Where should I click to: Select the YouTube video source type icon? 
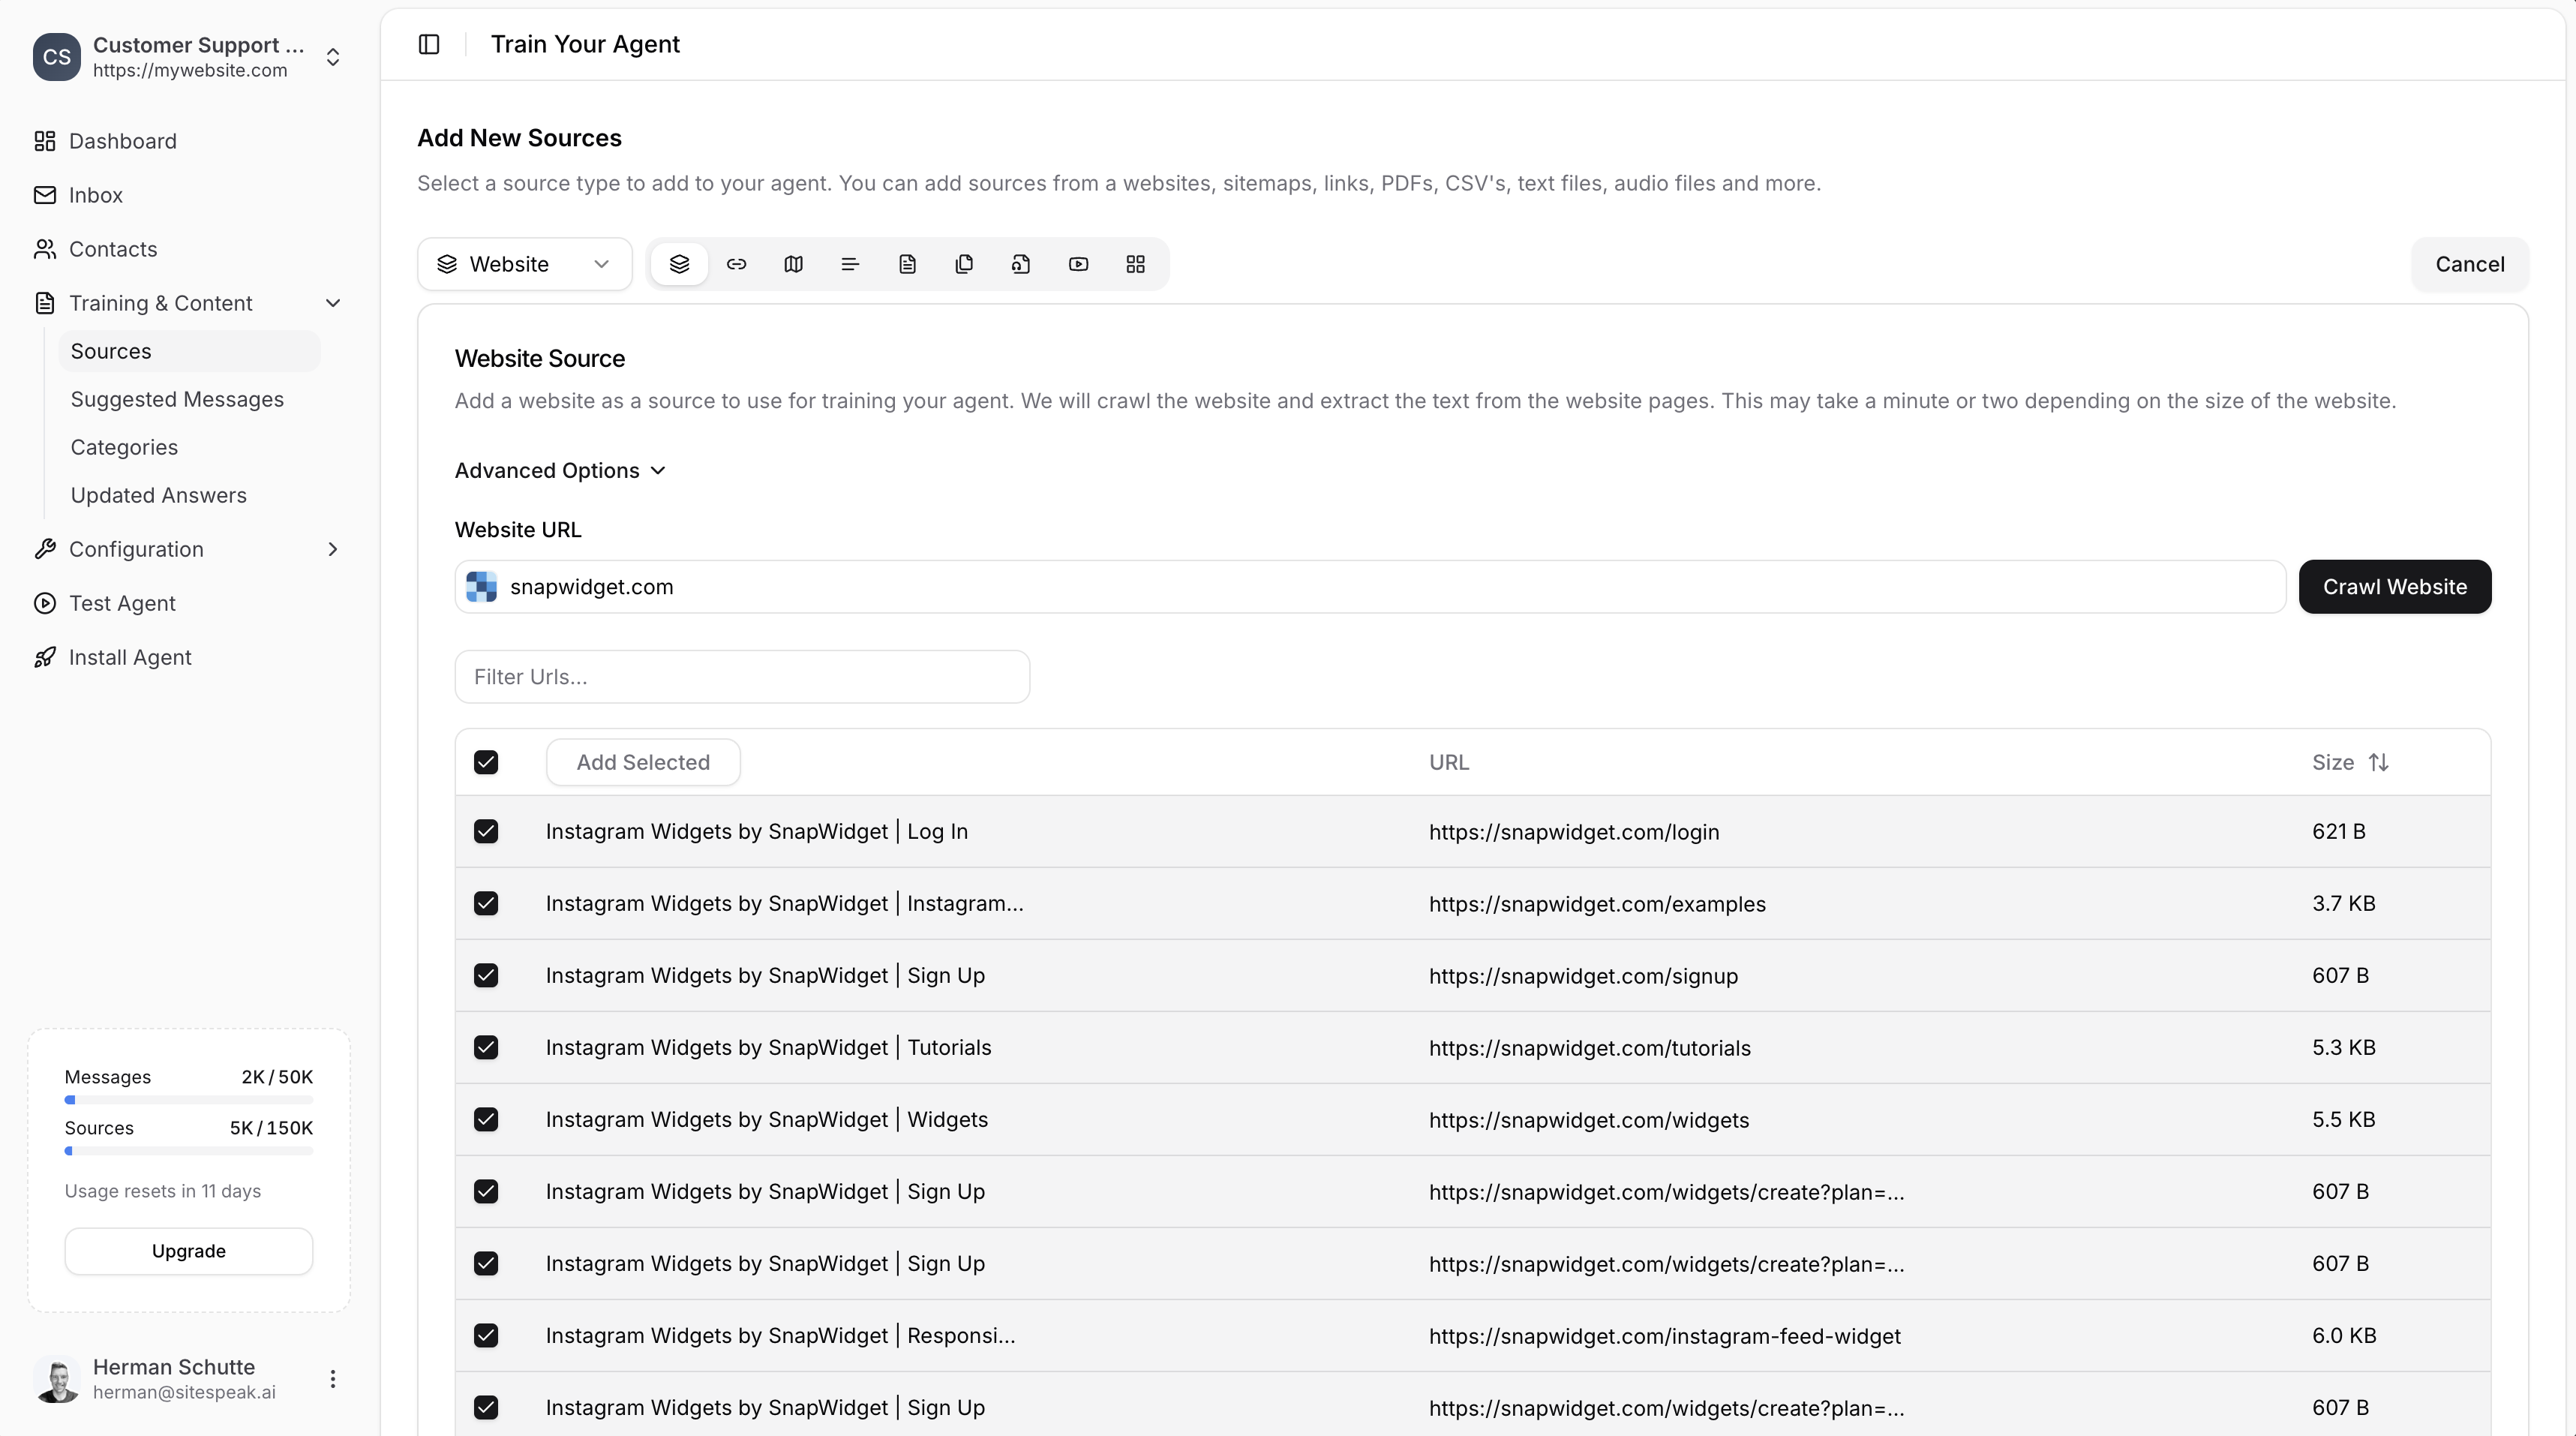pyautogui.click(x=1078, y=264)
